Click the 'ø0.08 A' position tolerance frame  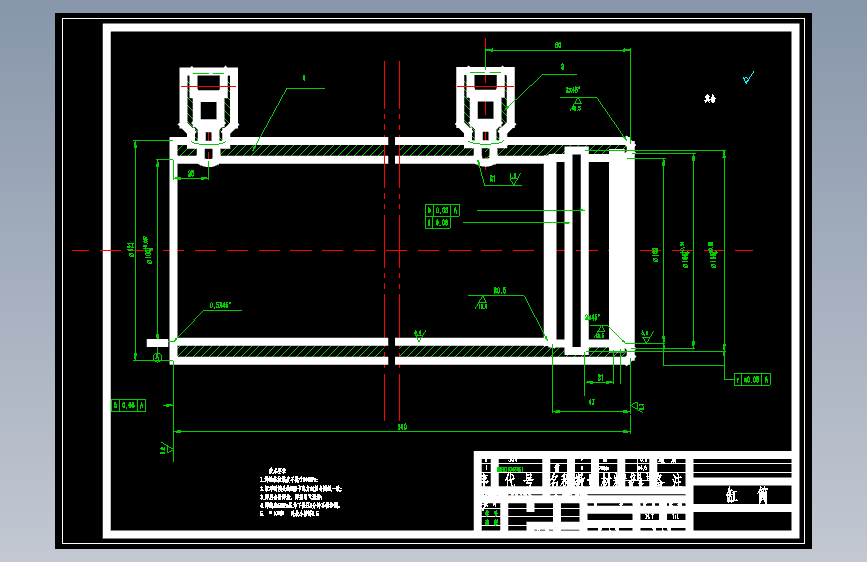click(752, 379)
